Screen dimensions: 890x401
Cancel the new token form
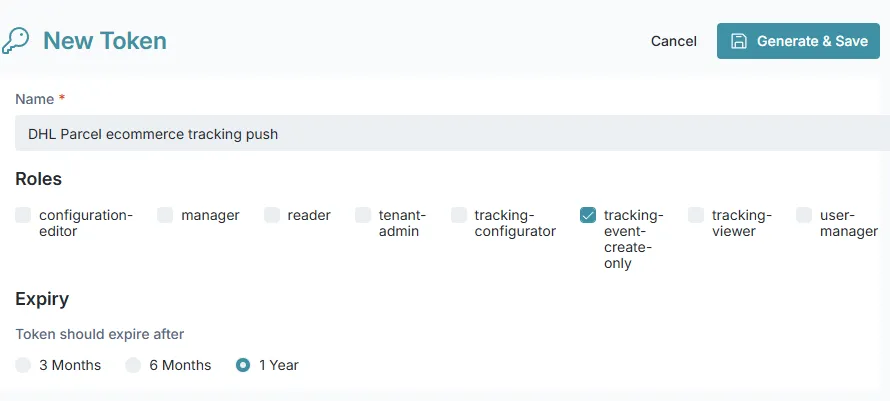(x=673, y=41)
